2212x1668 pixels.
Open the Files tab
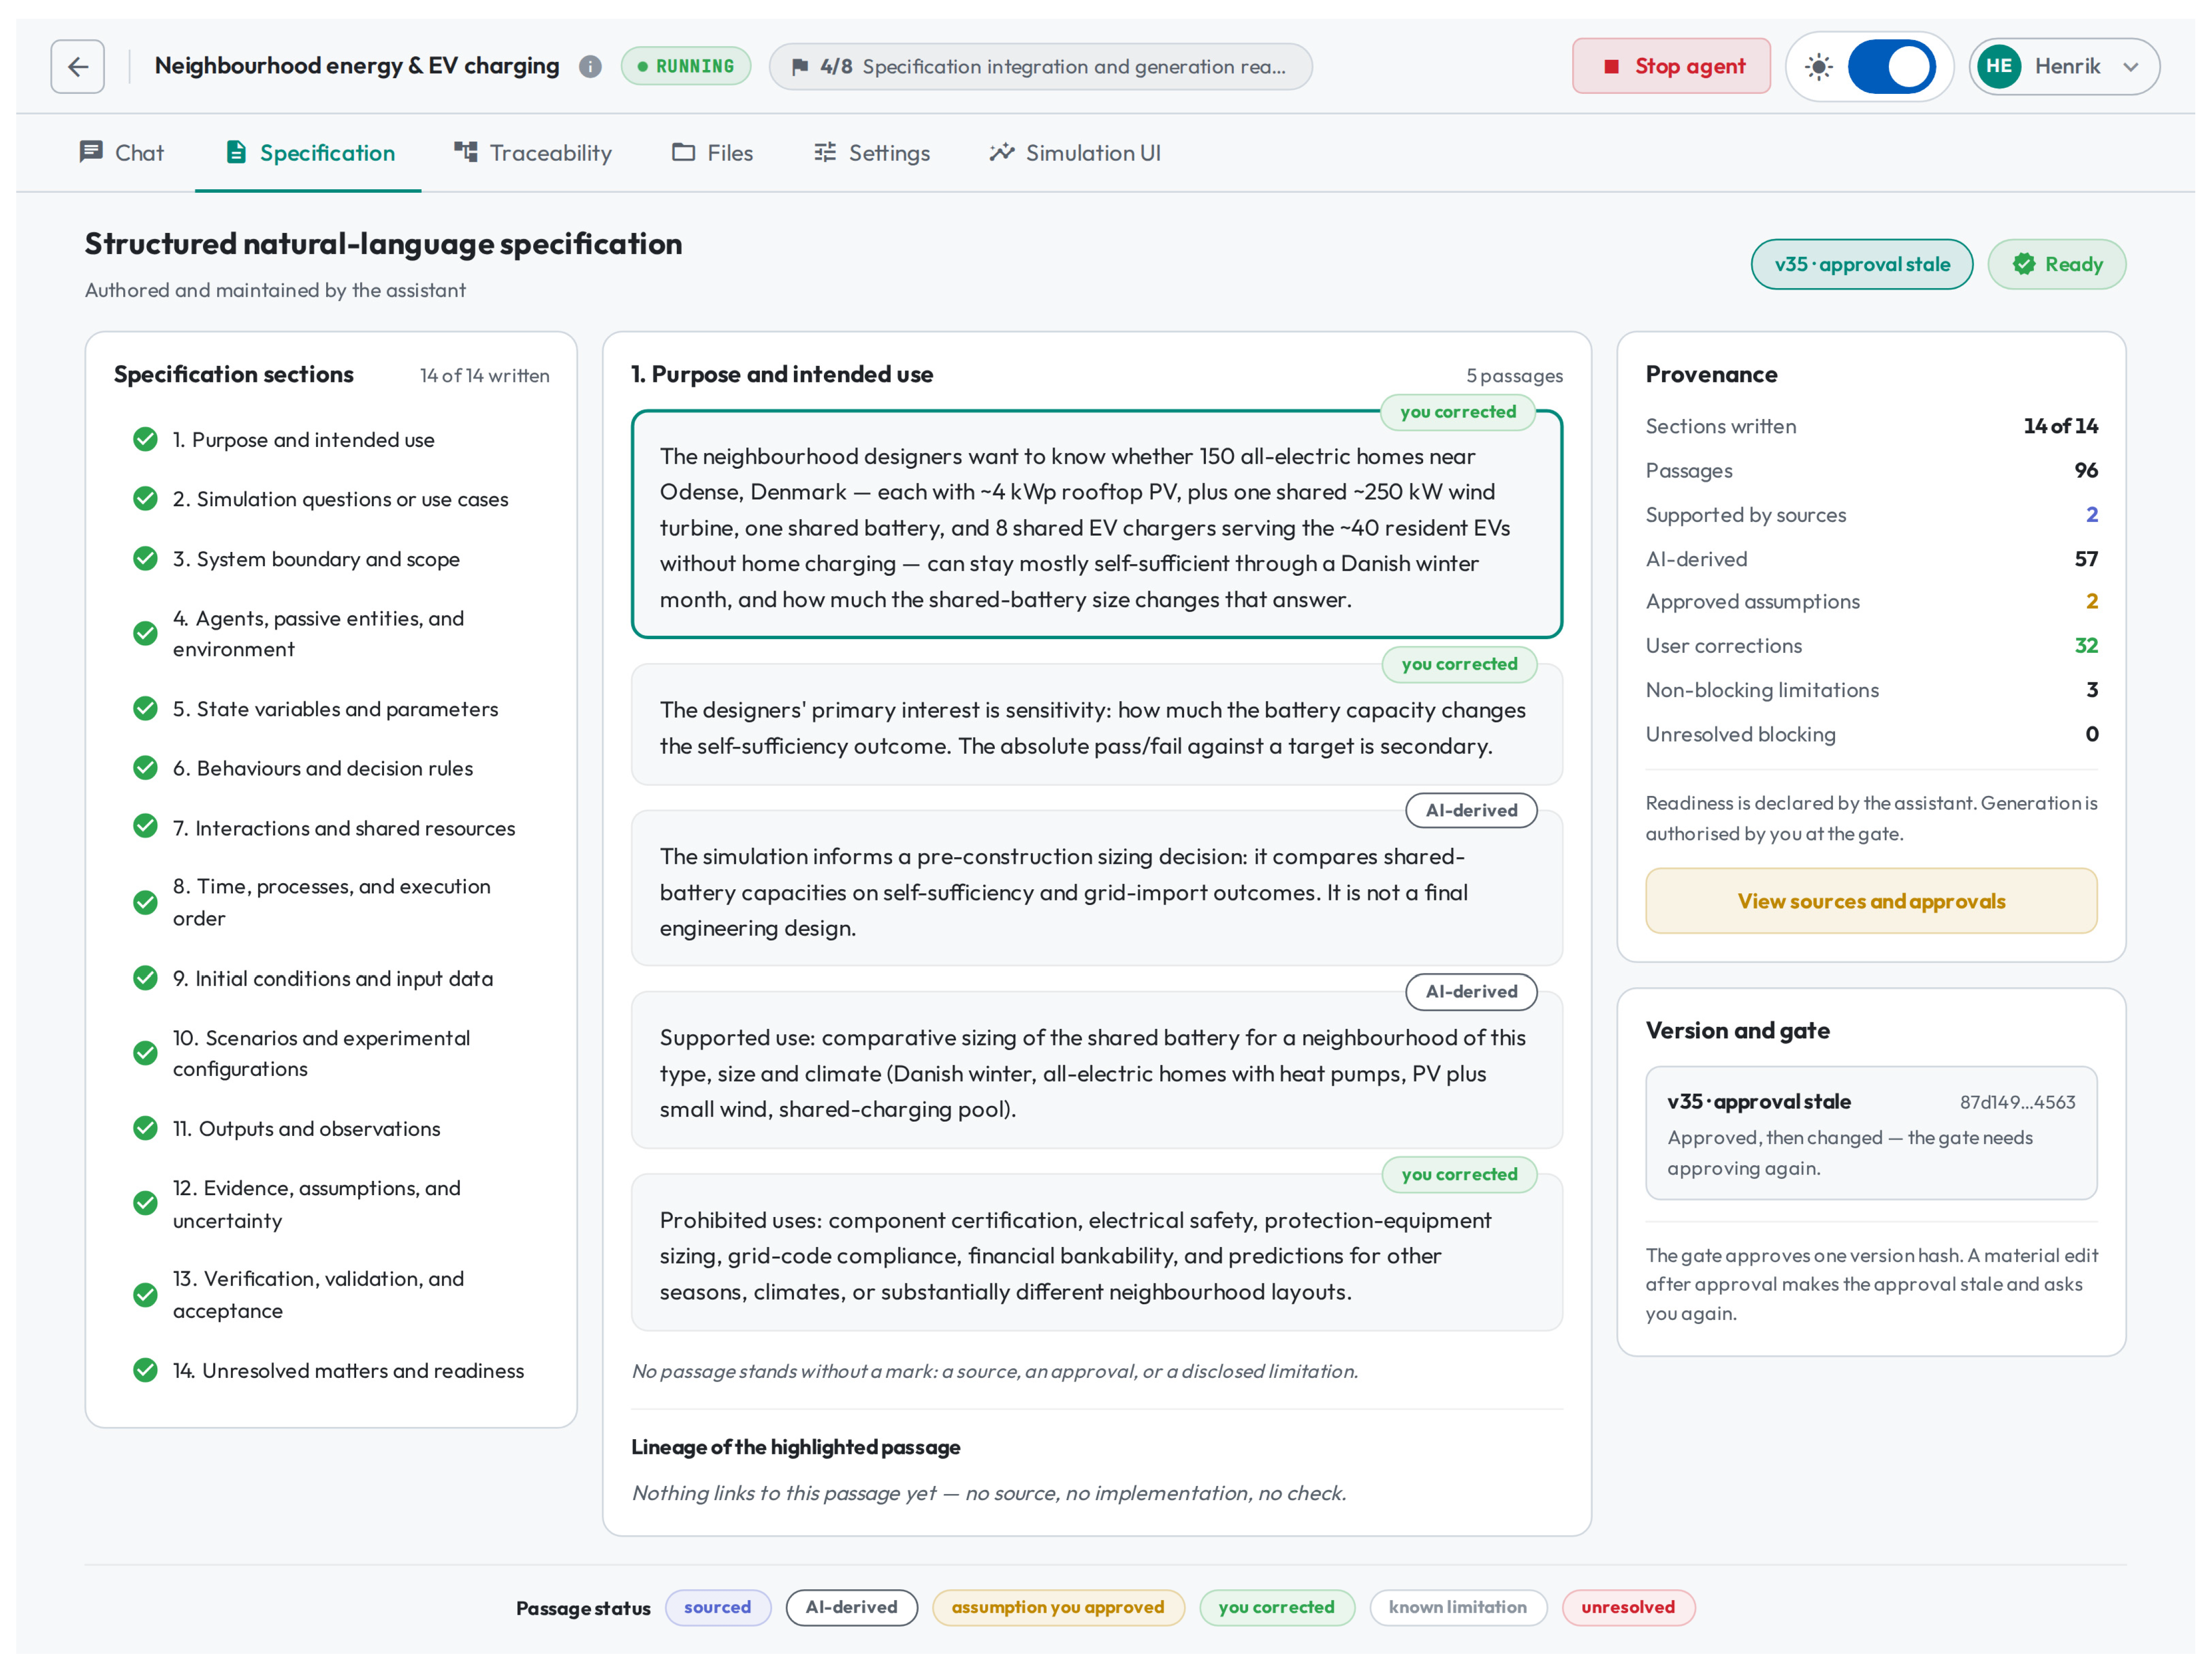(712, 153)
